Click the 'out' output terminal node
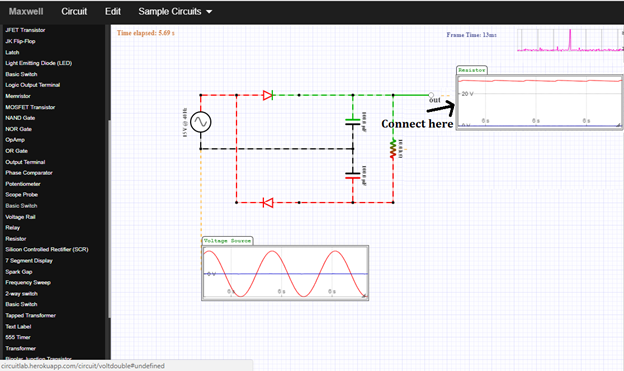 tap(431, 95)
